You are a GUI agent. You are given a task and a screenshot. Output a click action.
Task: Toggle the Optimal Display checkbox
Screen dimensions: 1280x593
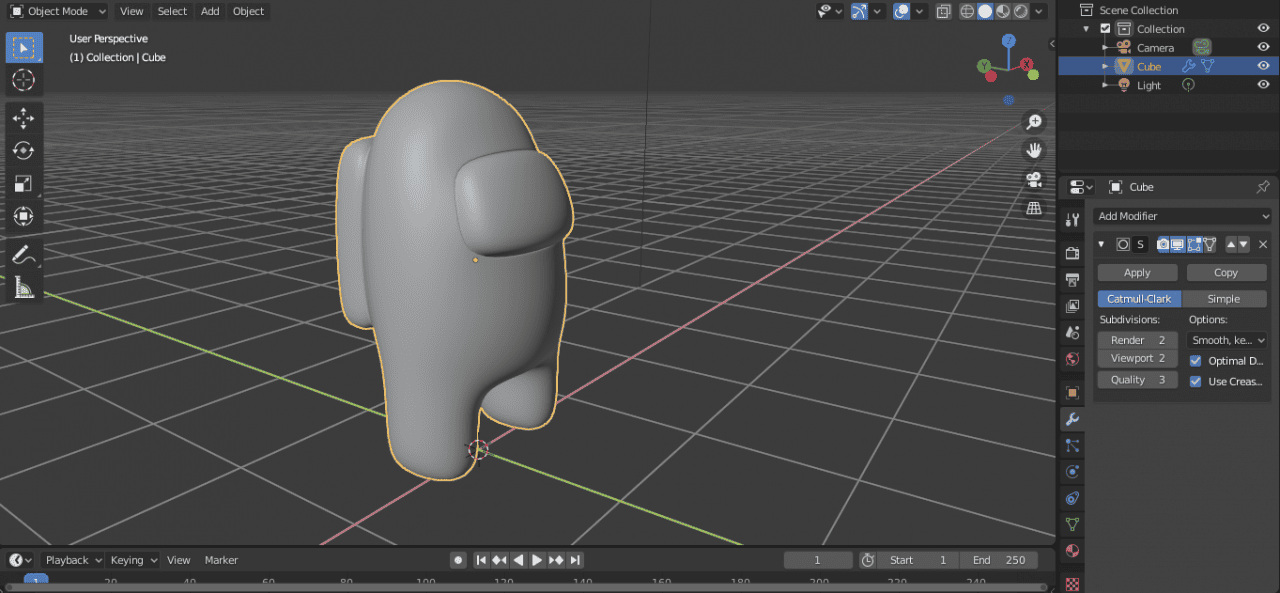point(1196,360)
